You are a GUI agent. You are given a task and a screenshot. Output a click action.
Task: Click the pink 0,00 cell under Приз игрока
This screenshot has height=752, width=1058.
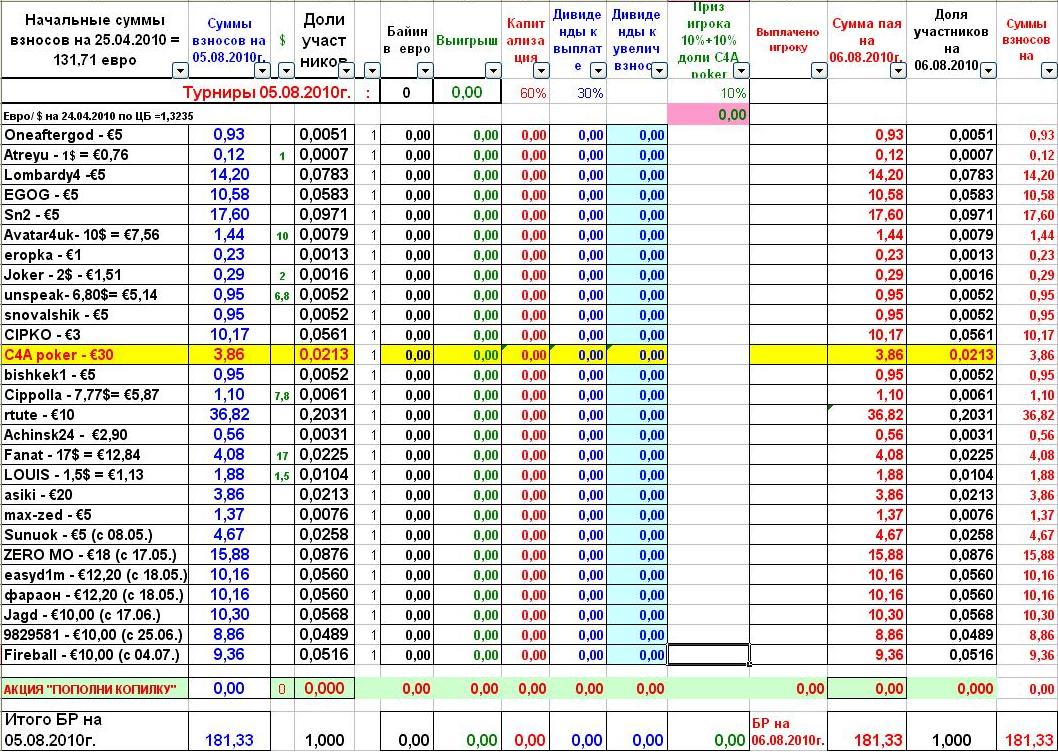708,115
